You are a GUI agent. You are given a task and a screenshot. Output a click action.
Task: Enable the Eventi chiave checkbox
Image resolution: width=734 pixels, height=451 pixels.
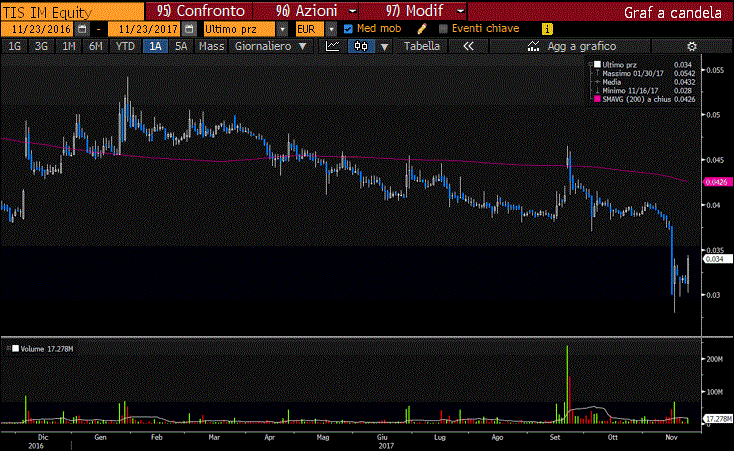(x=443, y=29)
